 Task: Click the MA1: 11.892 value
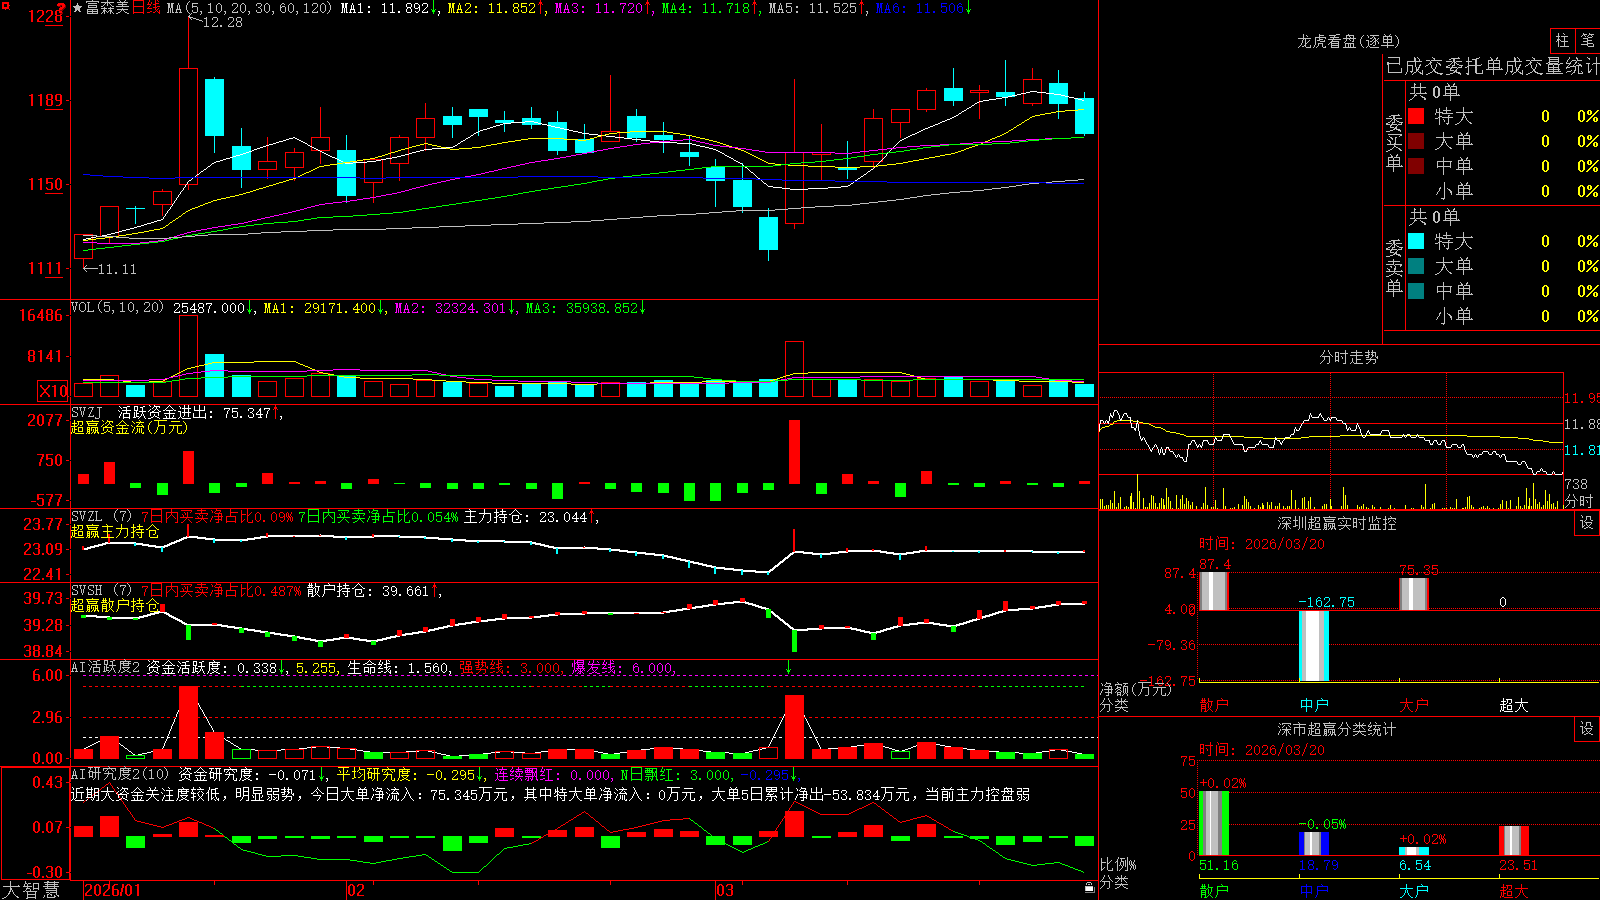(386, 8)
